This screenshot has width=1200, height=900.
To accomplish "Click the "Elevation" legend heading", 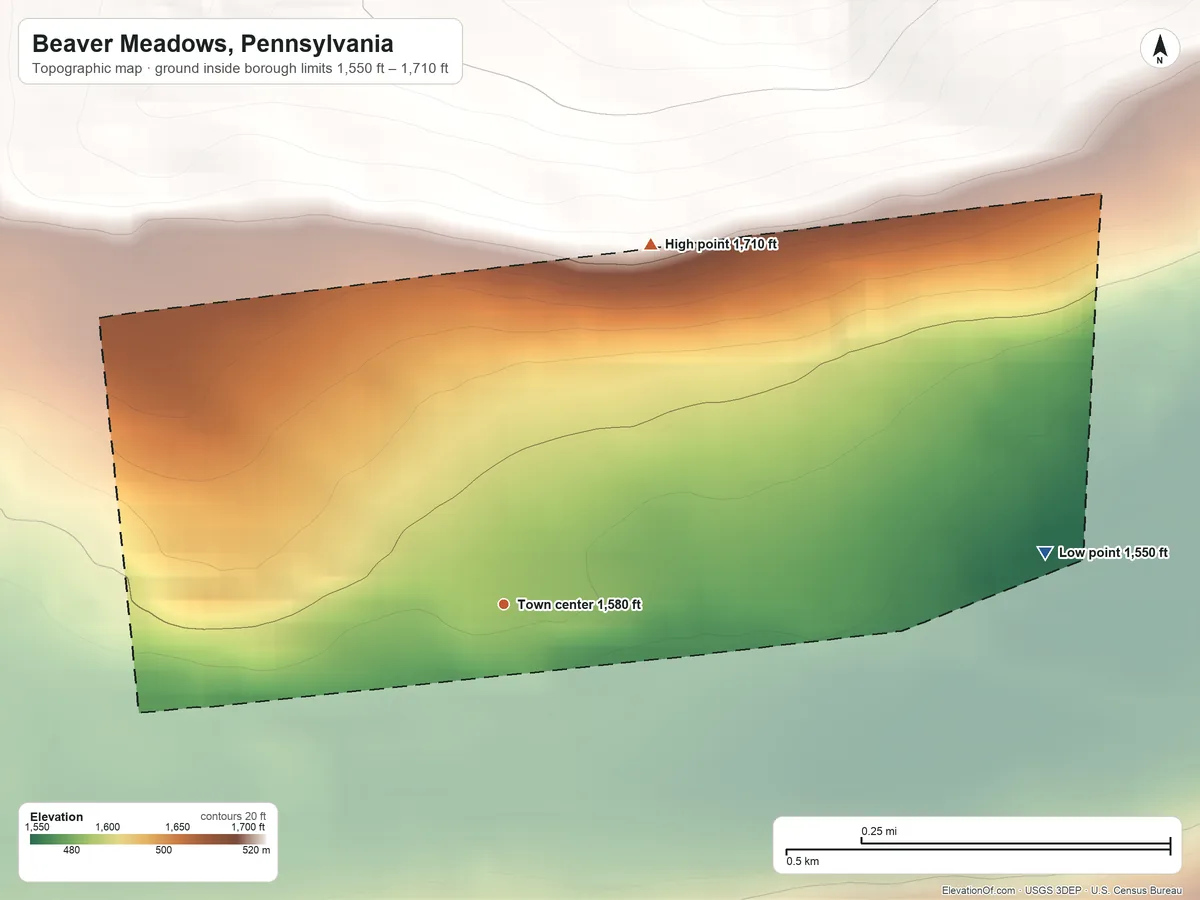I will pyautogui.click(x=56, y=817).
